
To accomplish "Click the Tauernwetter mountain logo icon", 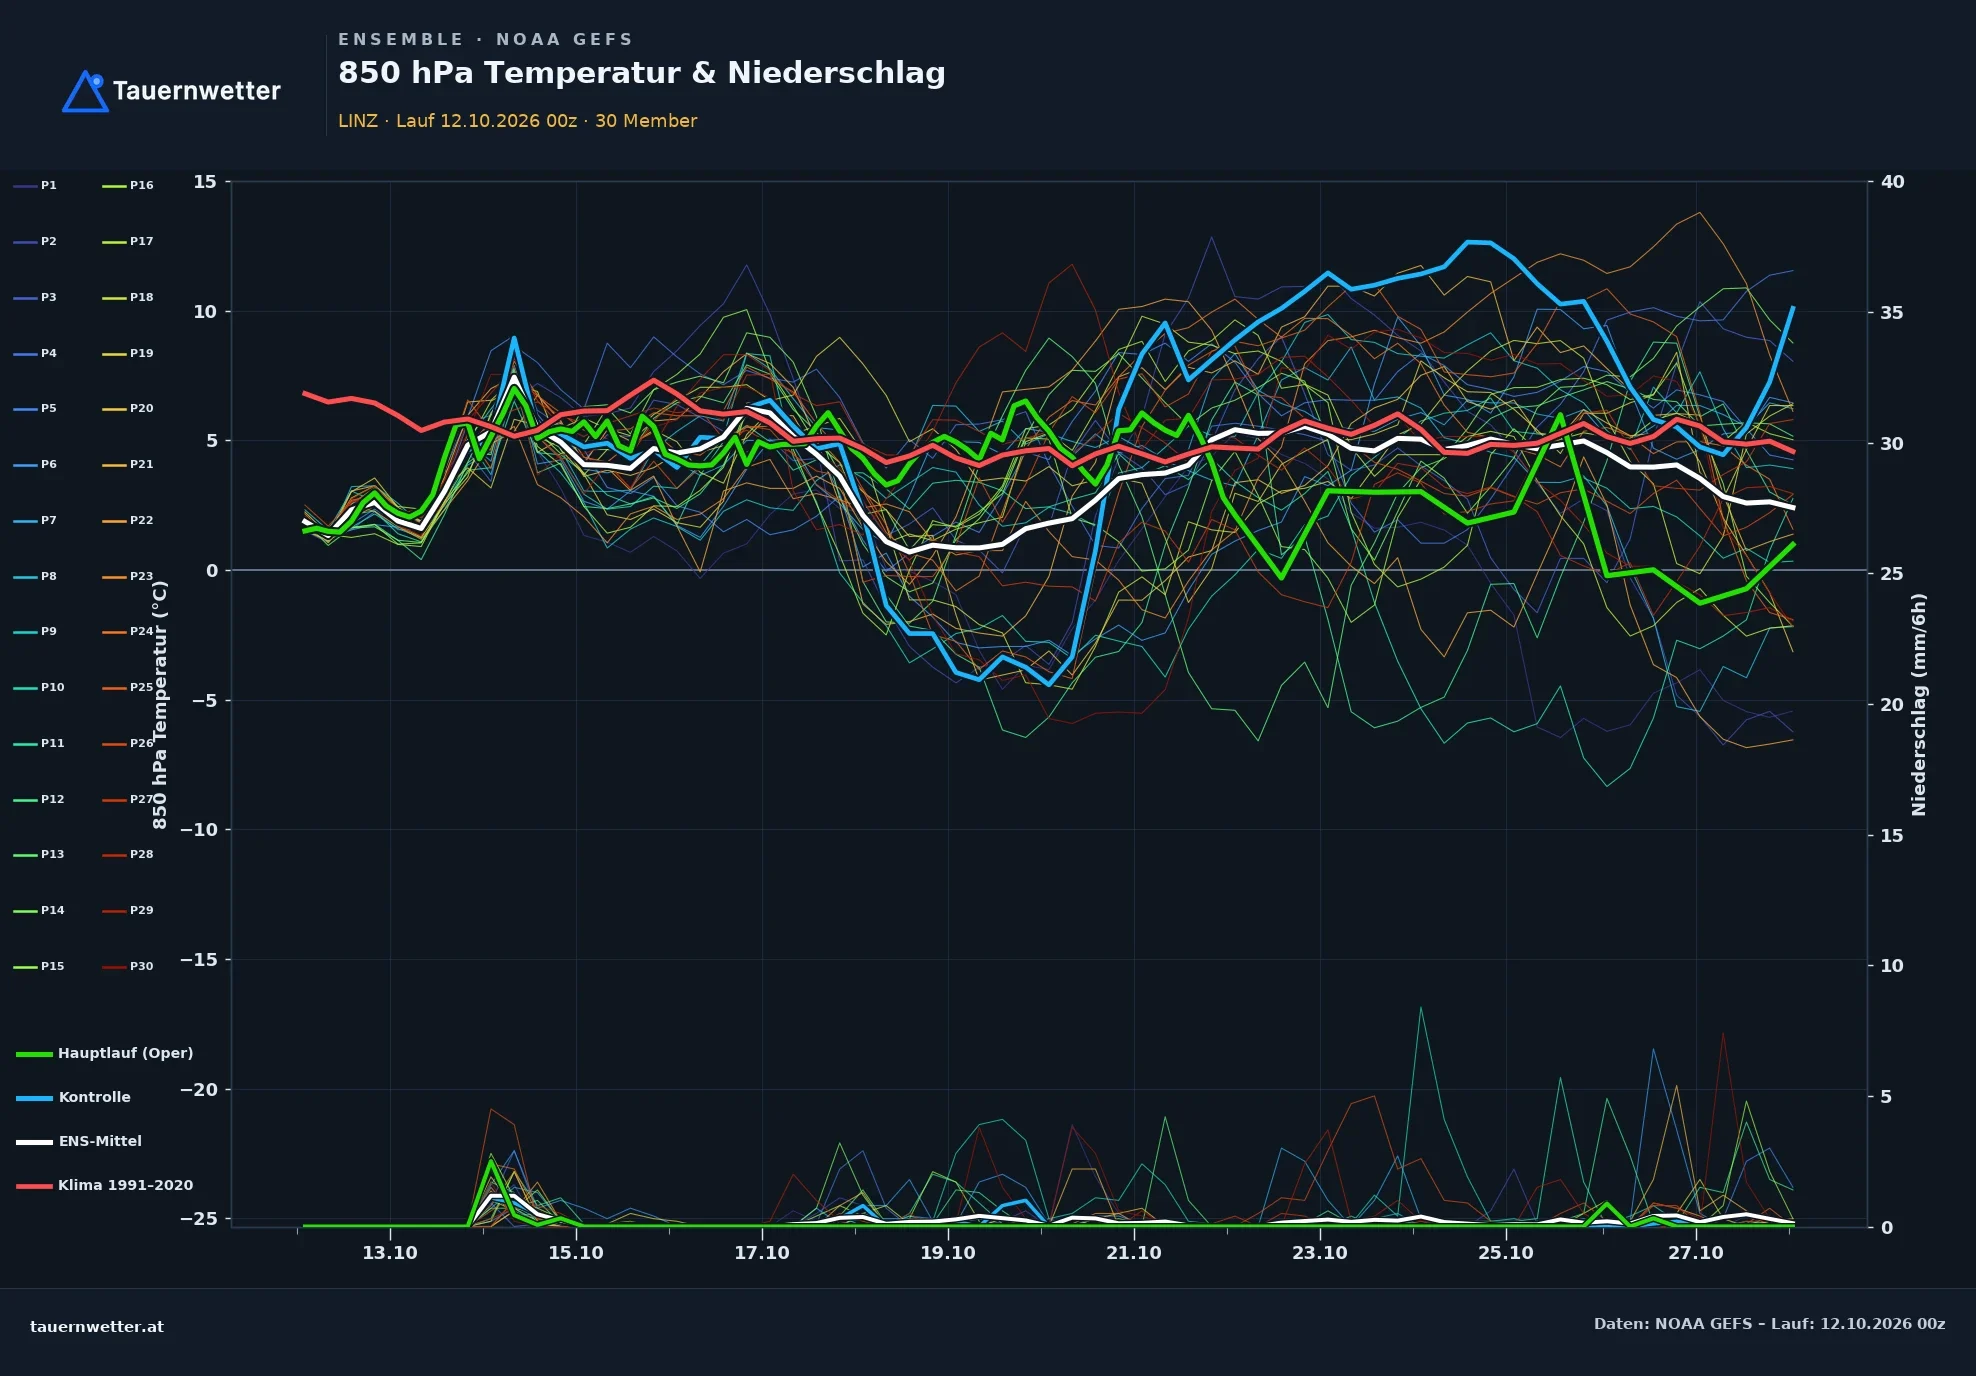I will (86, 91).
